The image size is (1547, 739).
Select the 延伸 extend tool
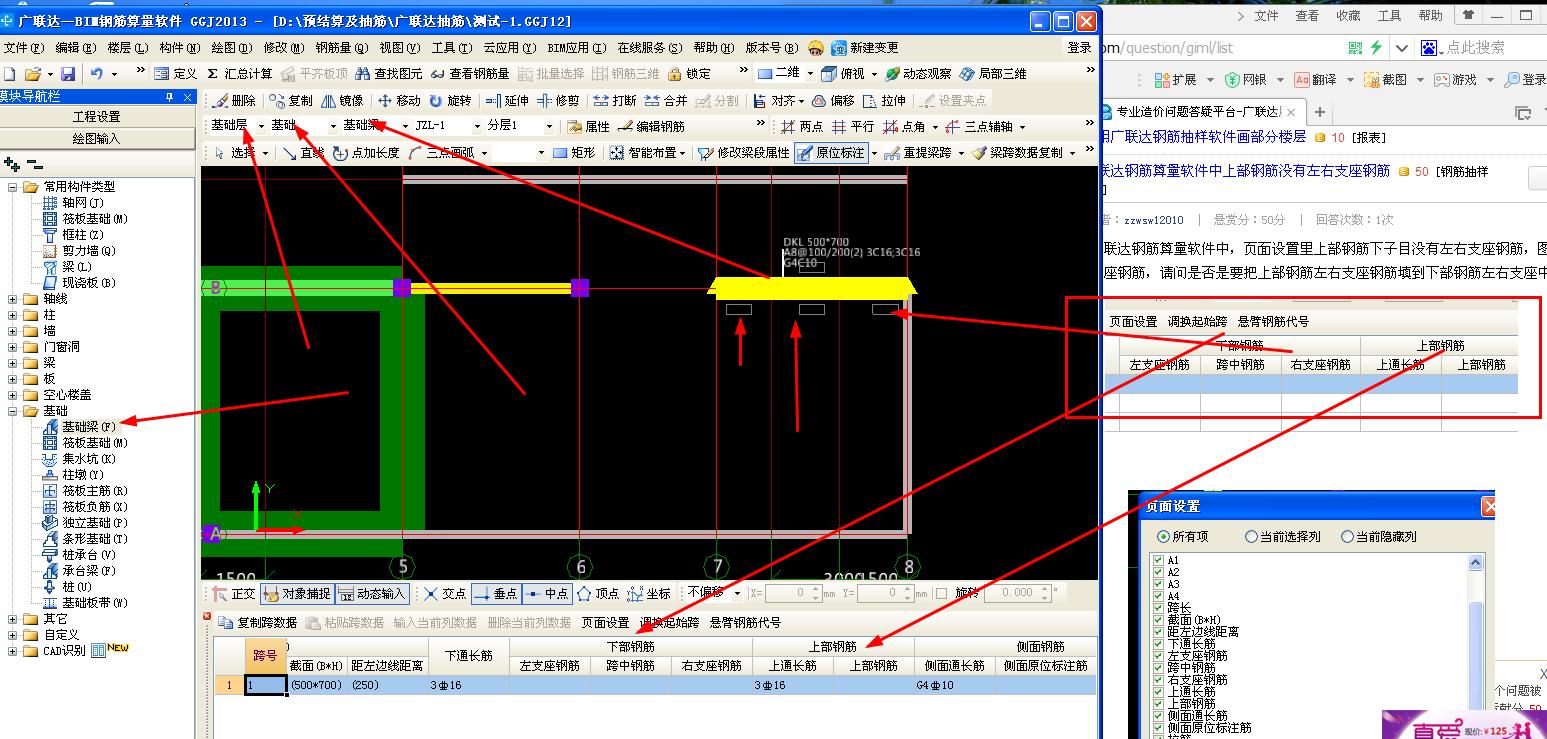(x=507, y=101)
